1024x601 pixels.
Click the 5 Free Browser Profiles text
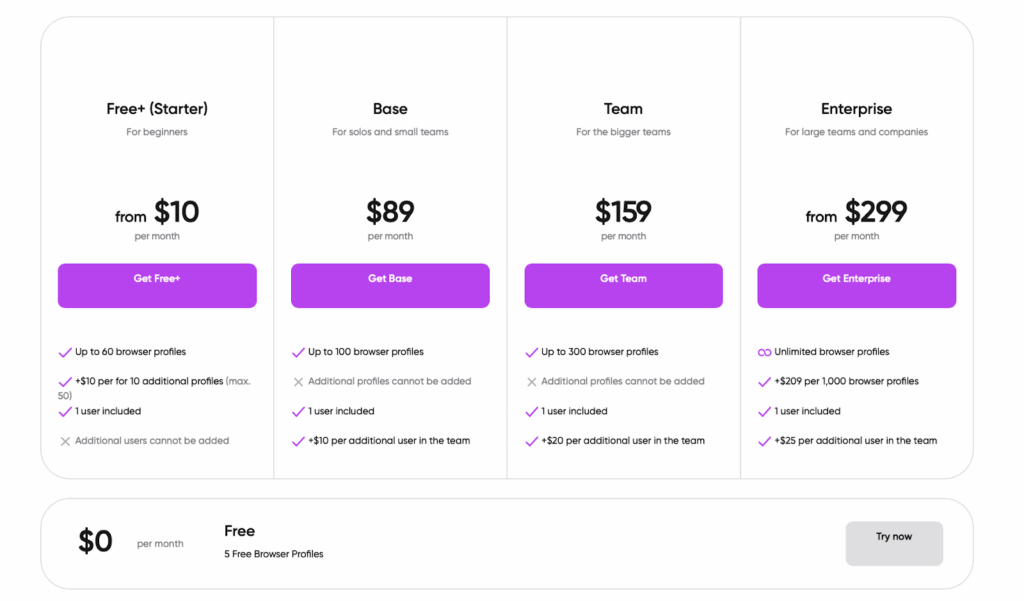[x=274, y=554]
